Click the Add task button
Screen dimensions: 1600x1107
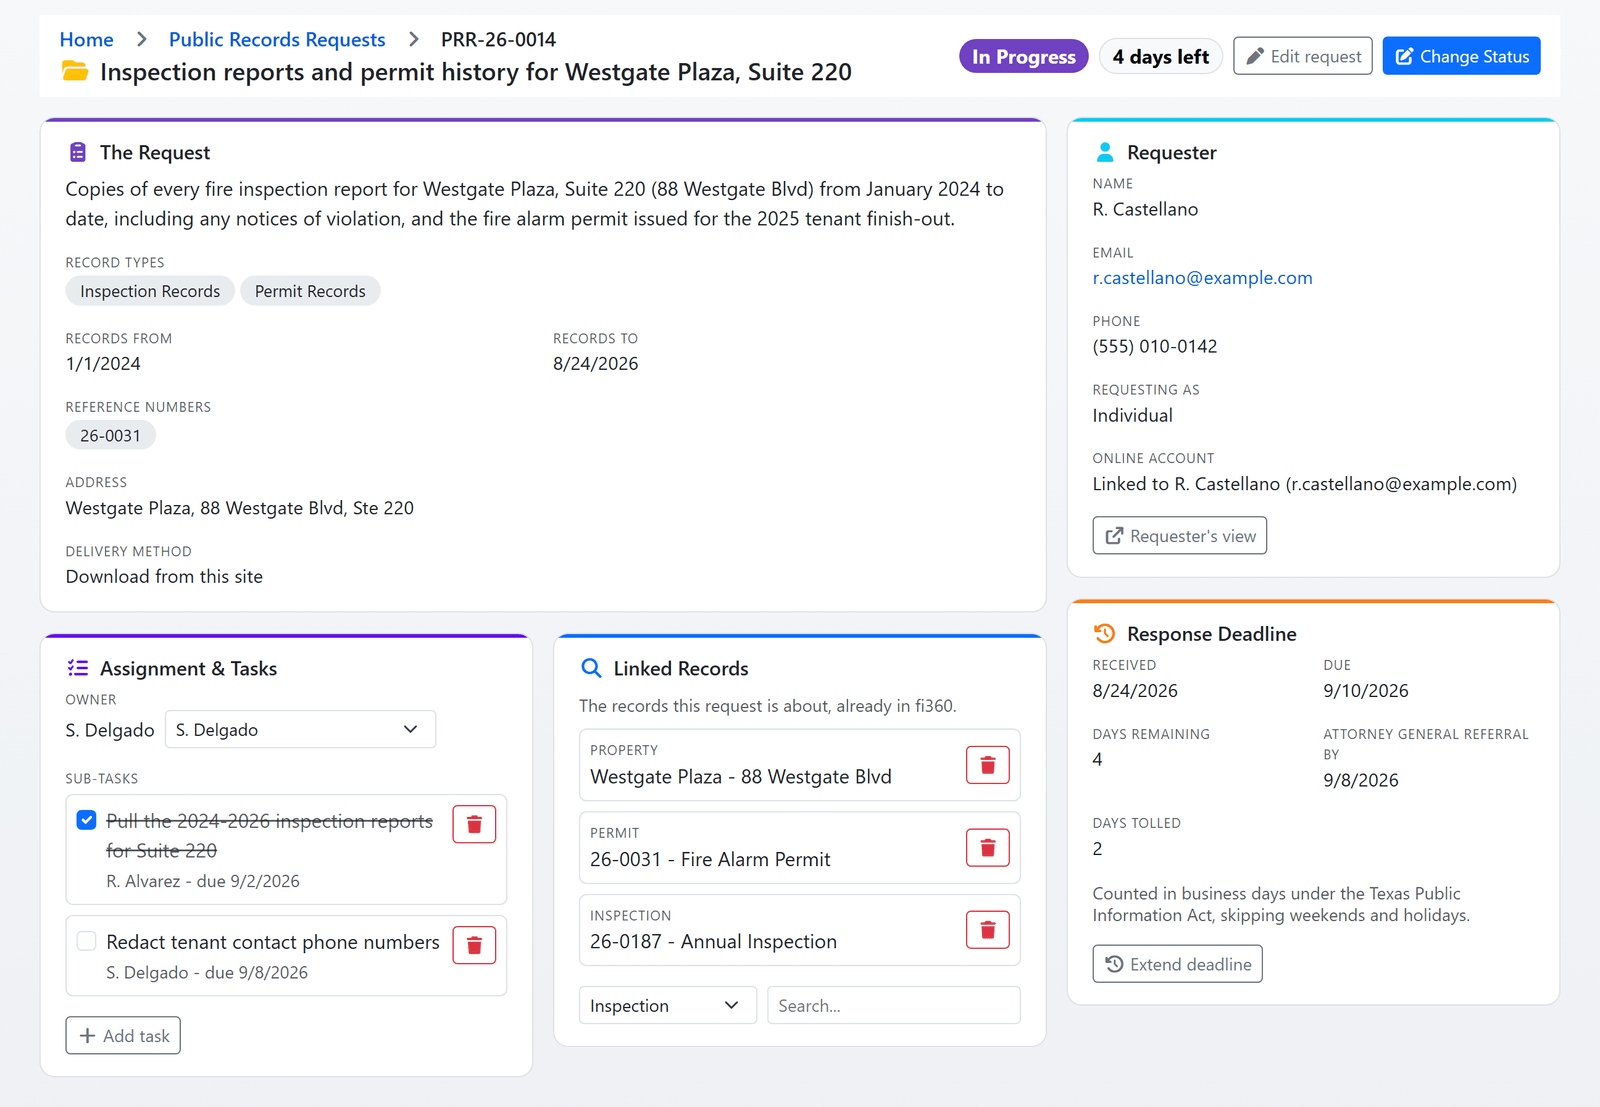[x=123, y=1035]
